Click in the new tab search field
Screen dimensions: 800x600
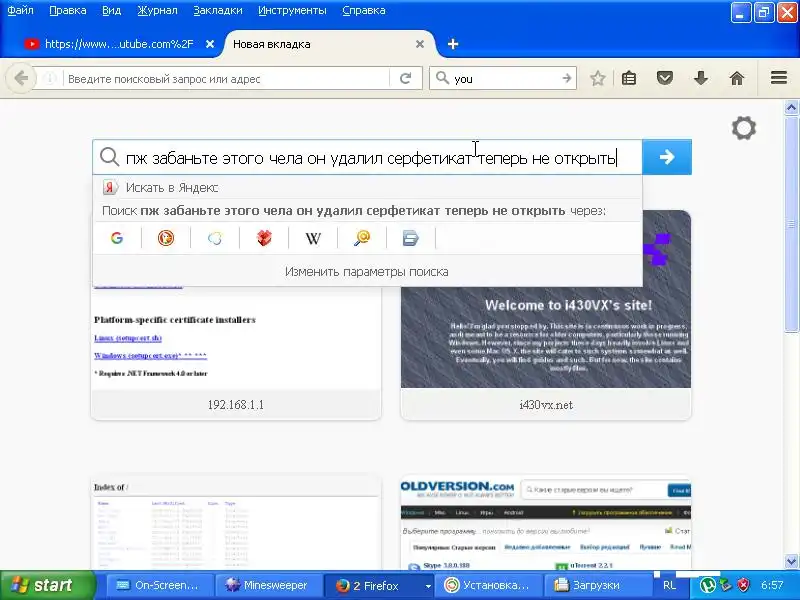[x=367, y=157]
